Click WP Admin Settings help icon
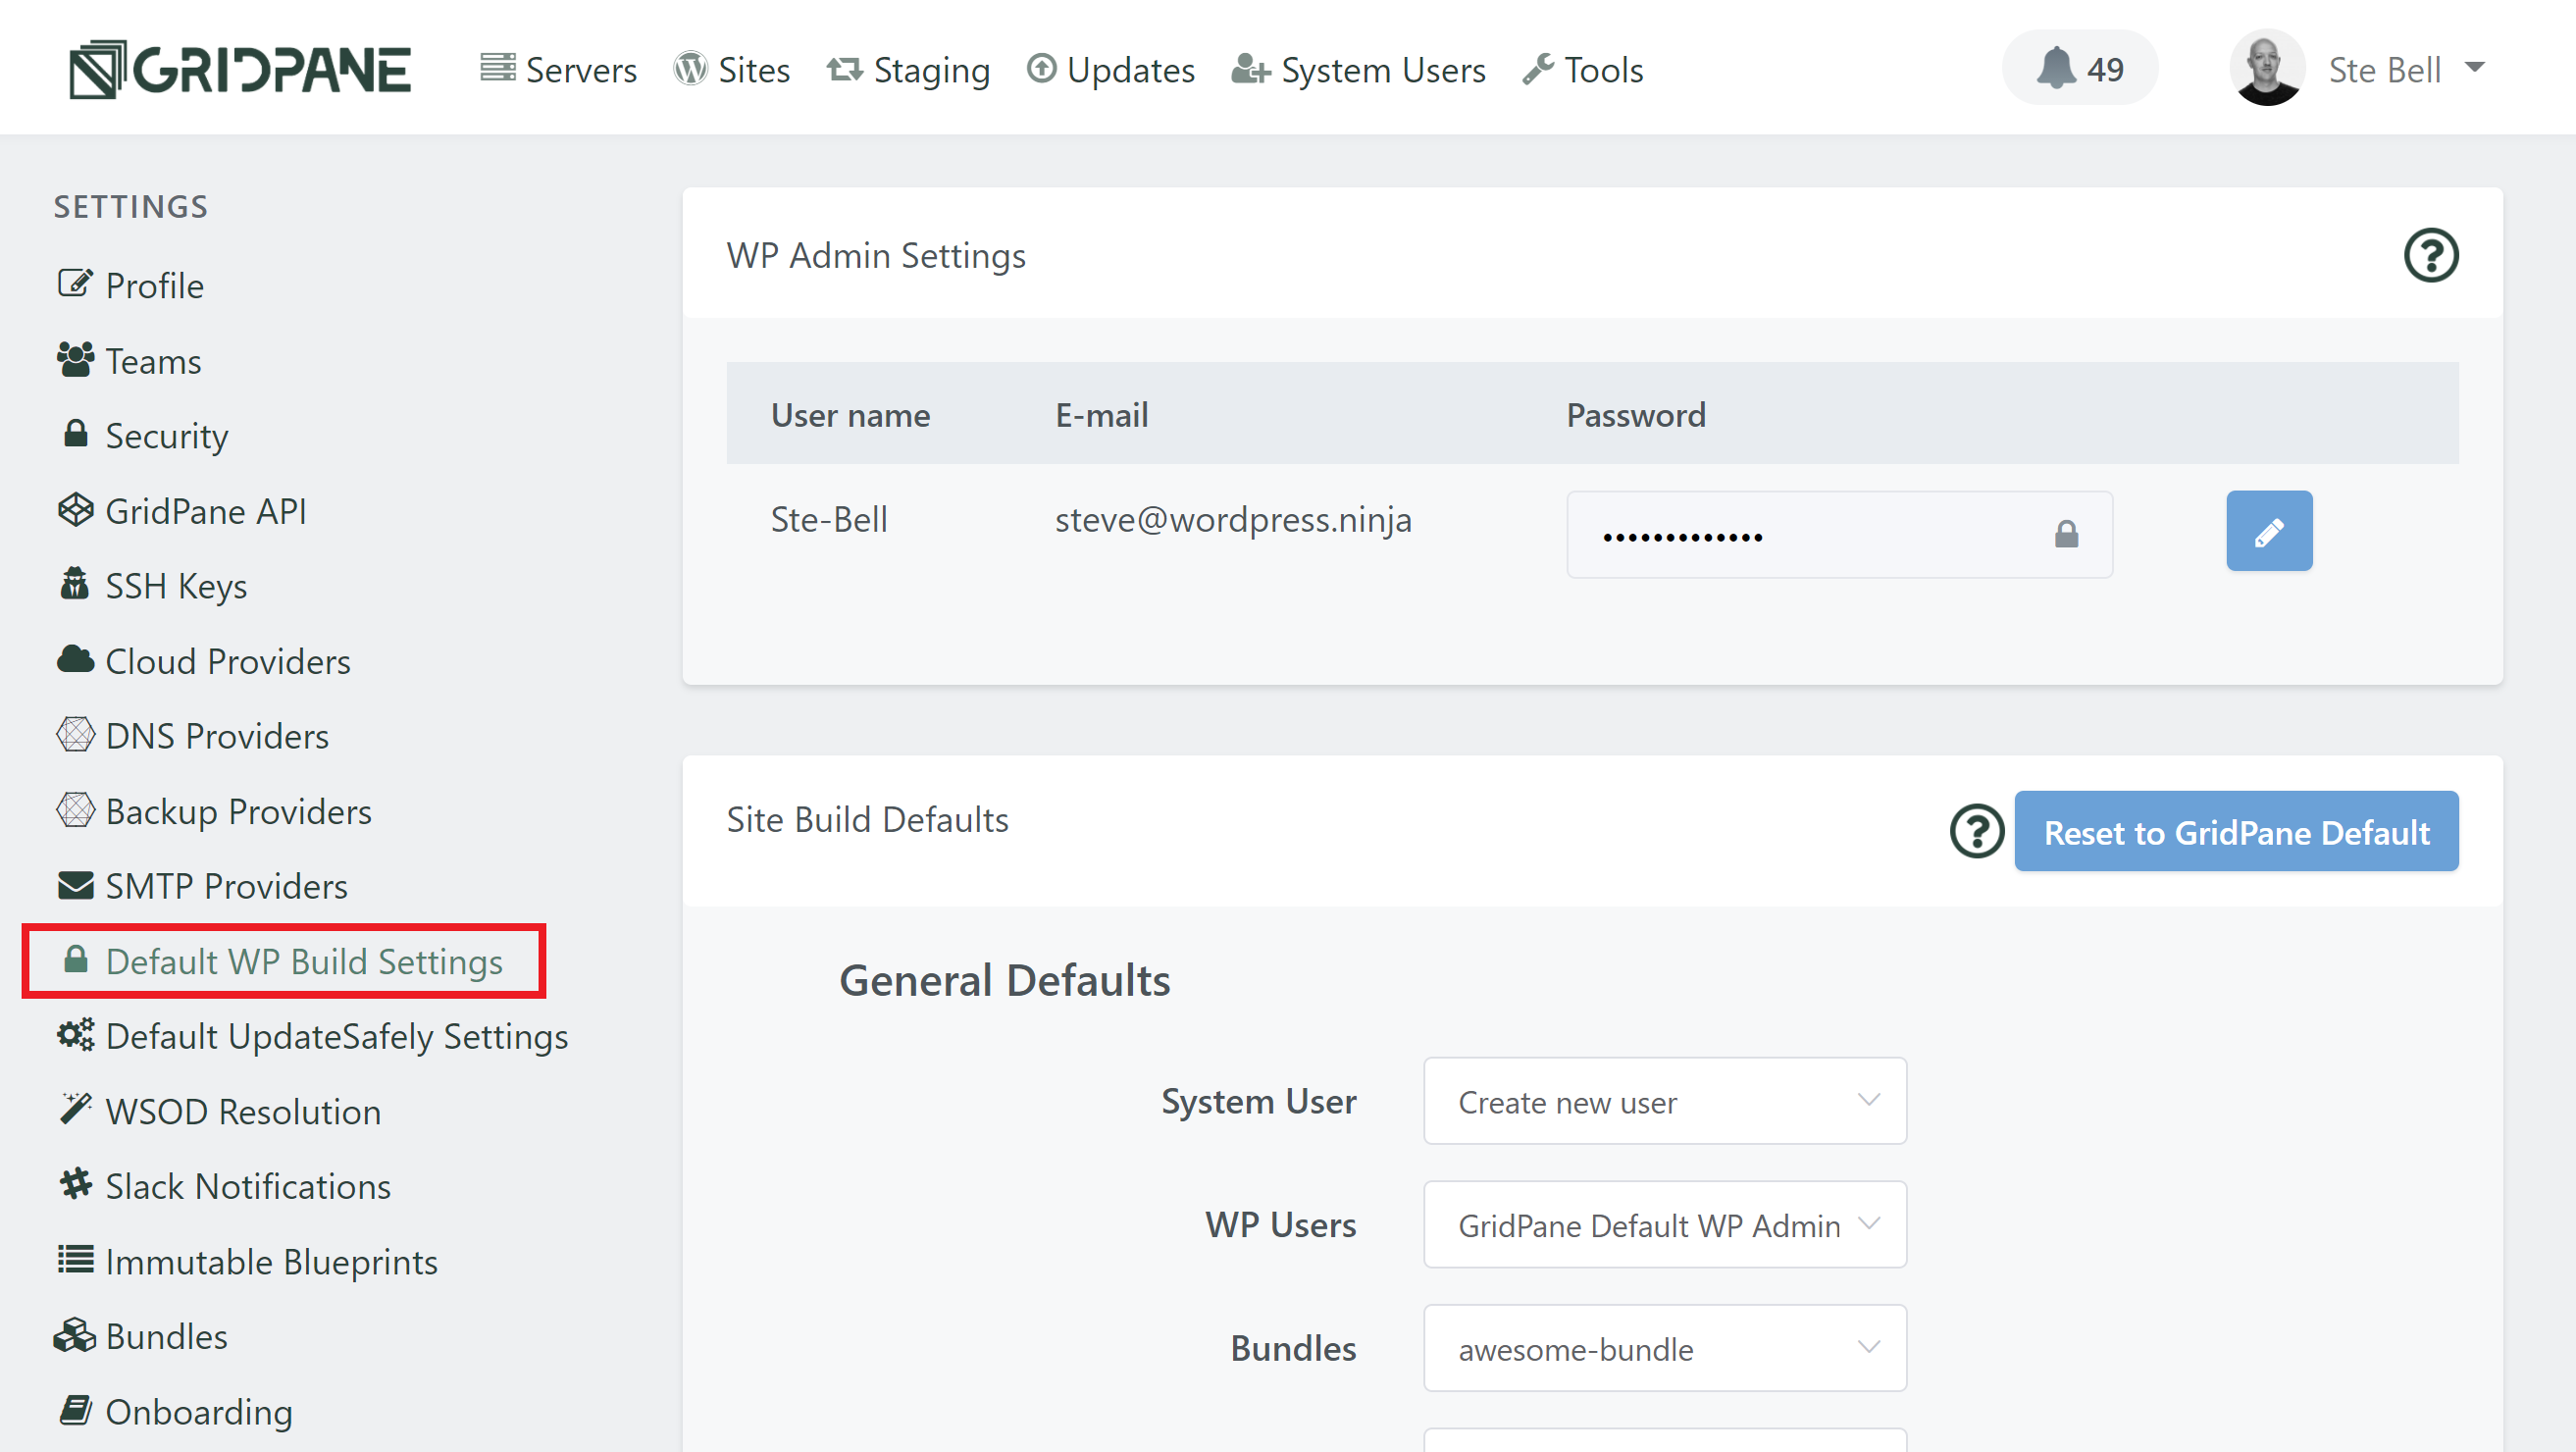 (x=2431, y=255)
